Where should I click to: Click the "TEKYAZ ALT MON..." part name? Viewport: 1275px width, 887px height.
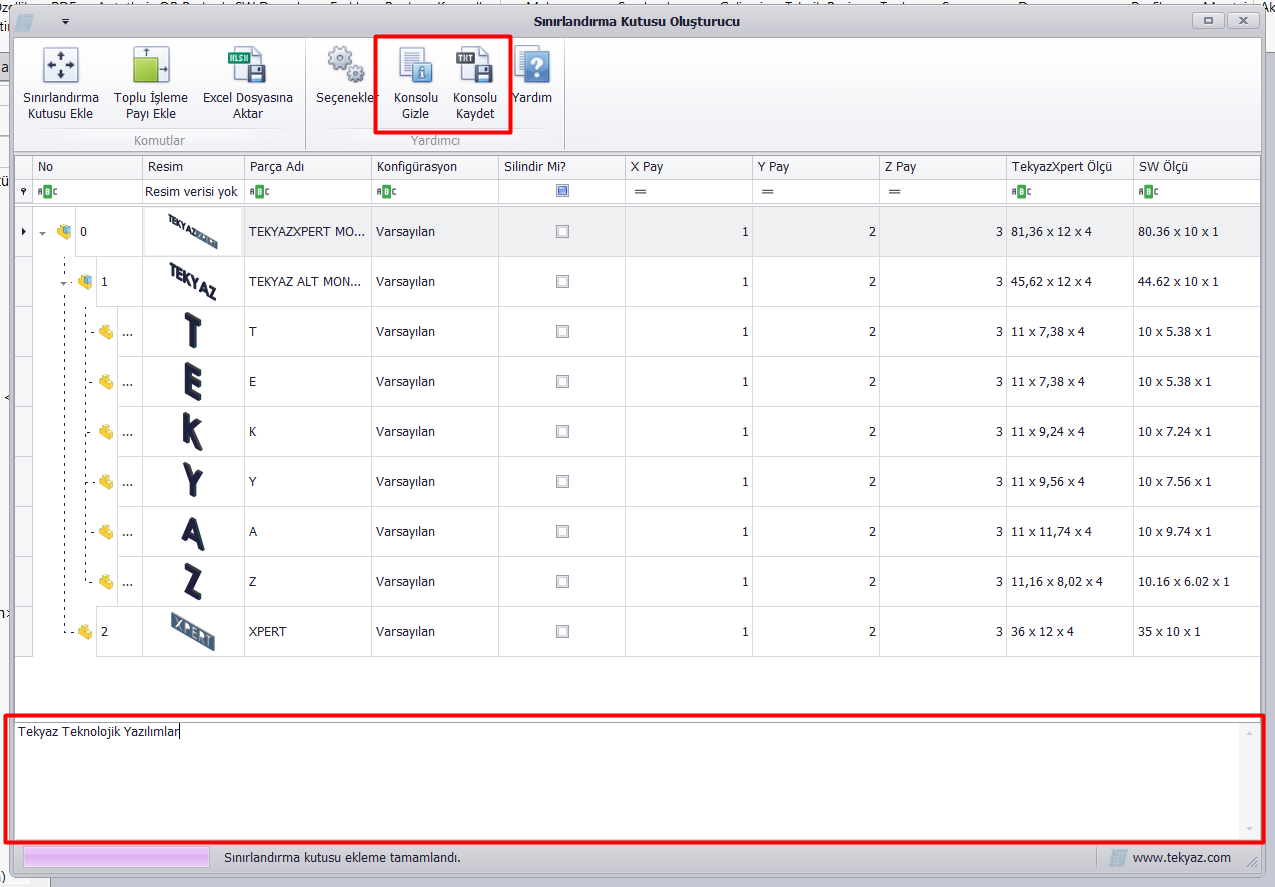pyautogui.click(x=306, y=282)
